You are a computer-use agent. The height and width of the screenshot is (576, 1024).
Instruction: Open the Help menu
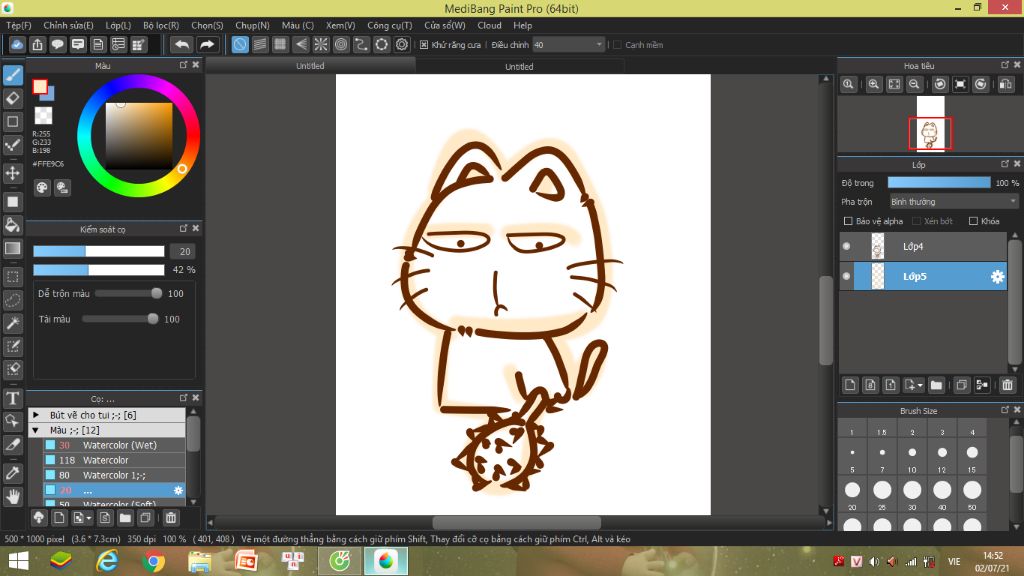coord(522,25)
